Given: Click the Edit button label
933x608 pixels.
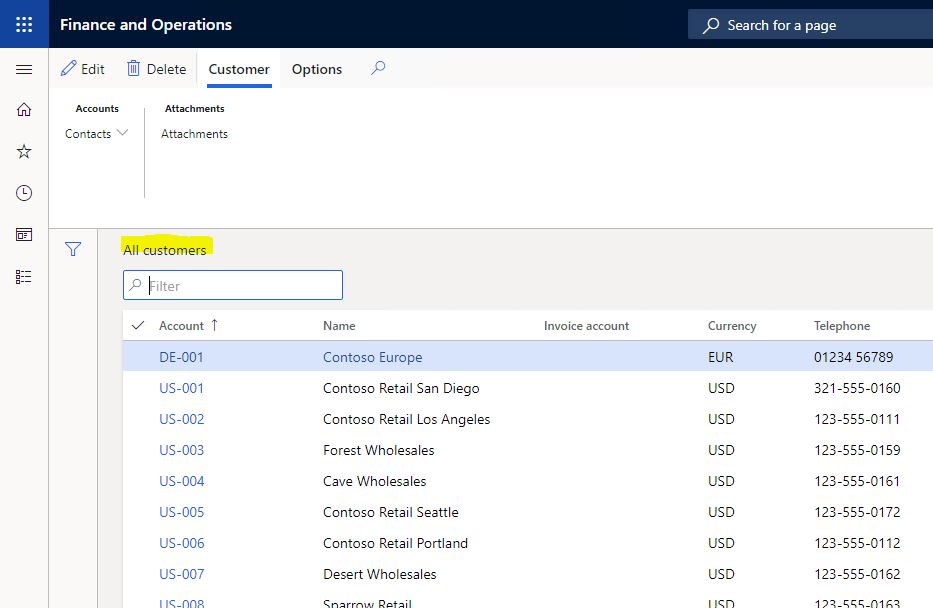Looking at the screenshot, I should click(x=93, y=69).
